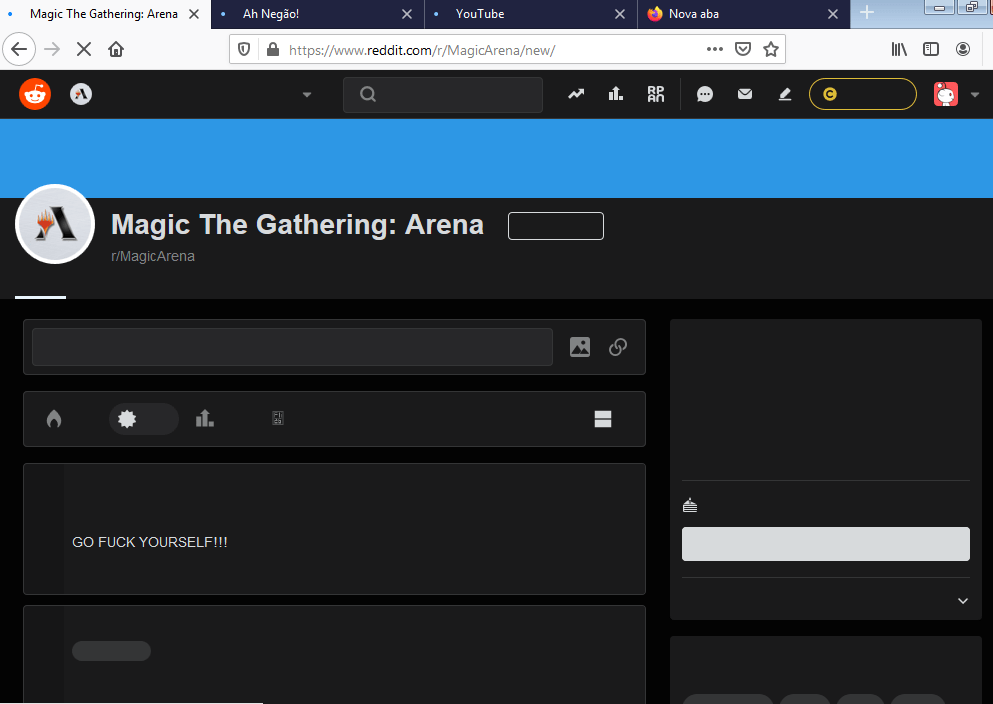The height and width of the screenshot is (704, 993).
Task: Click the image post icon
Action: (x=580, y=347)
